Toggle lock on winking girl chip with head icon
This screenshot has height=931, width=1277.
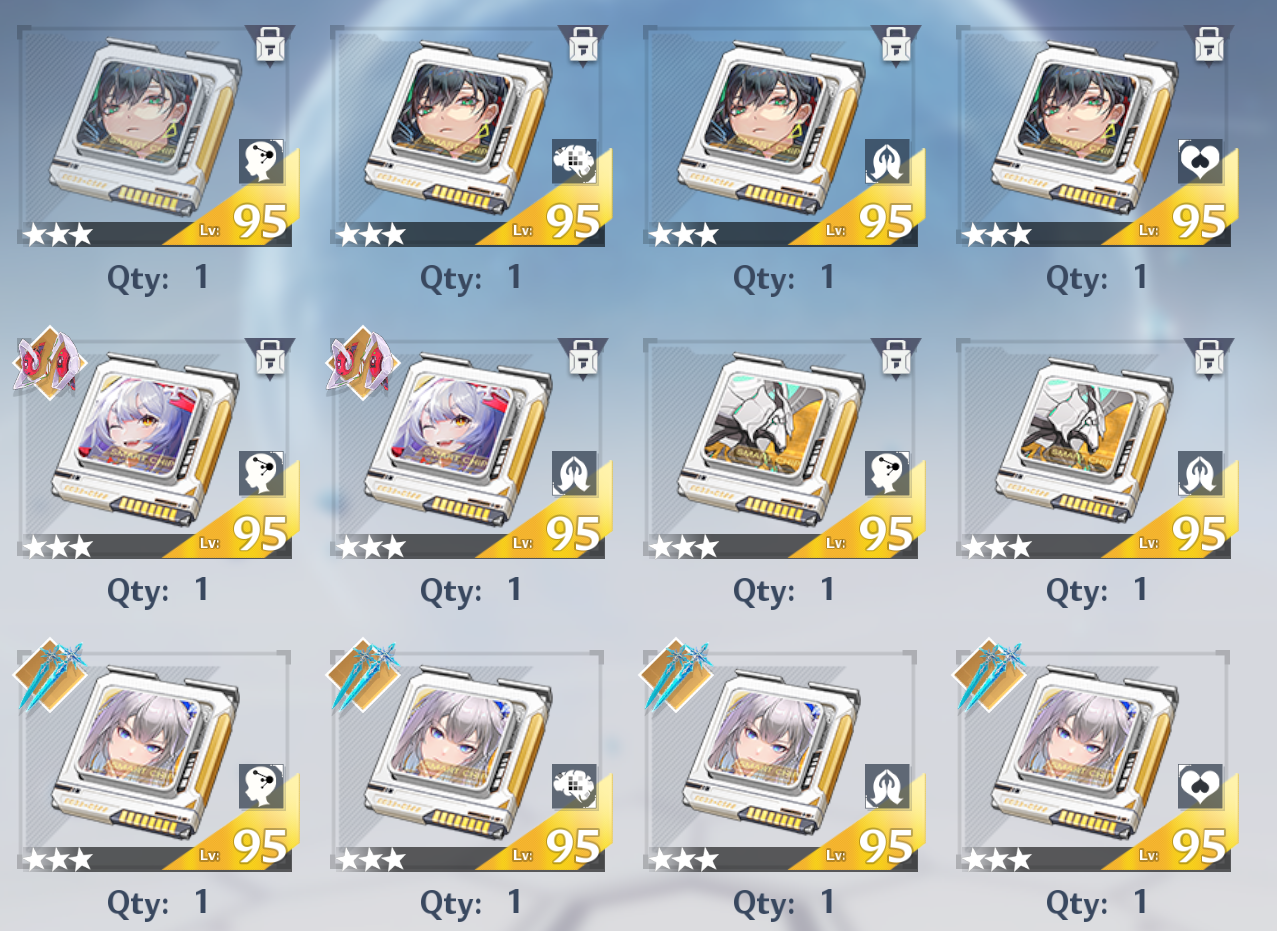point(269,358)
